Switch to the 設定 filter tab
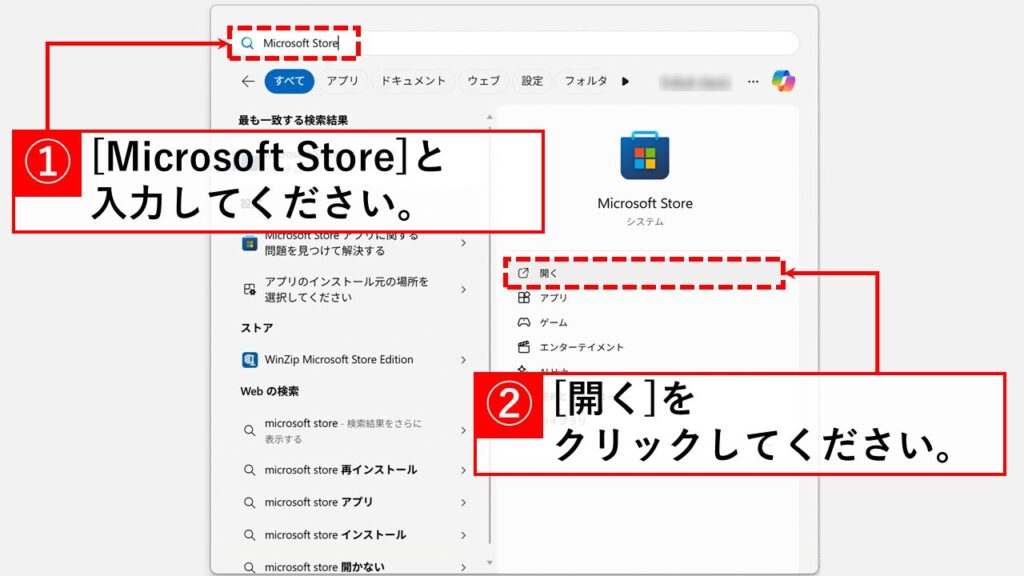 coord(532,81)
